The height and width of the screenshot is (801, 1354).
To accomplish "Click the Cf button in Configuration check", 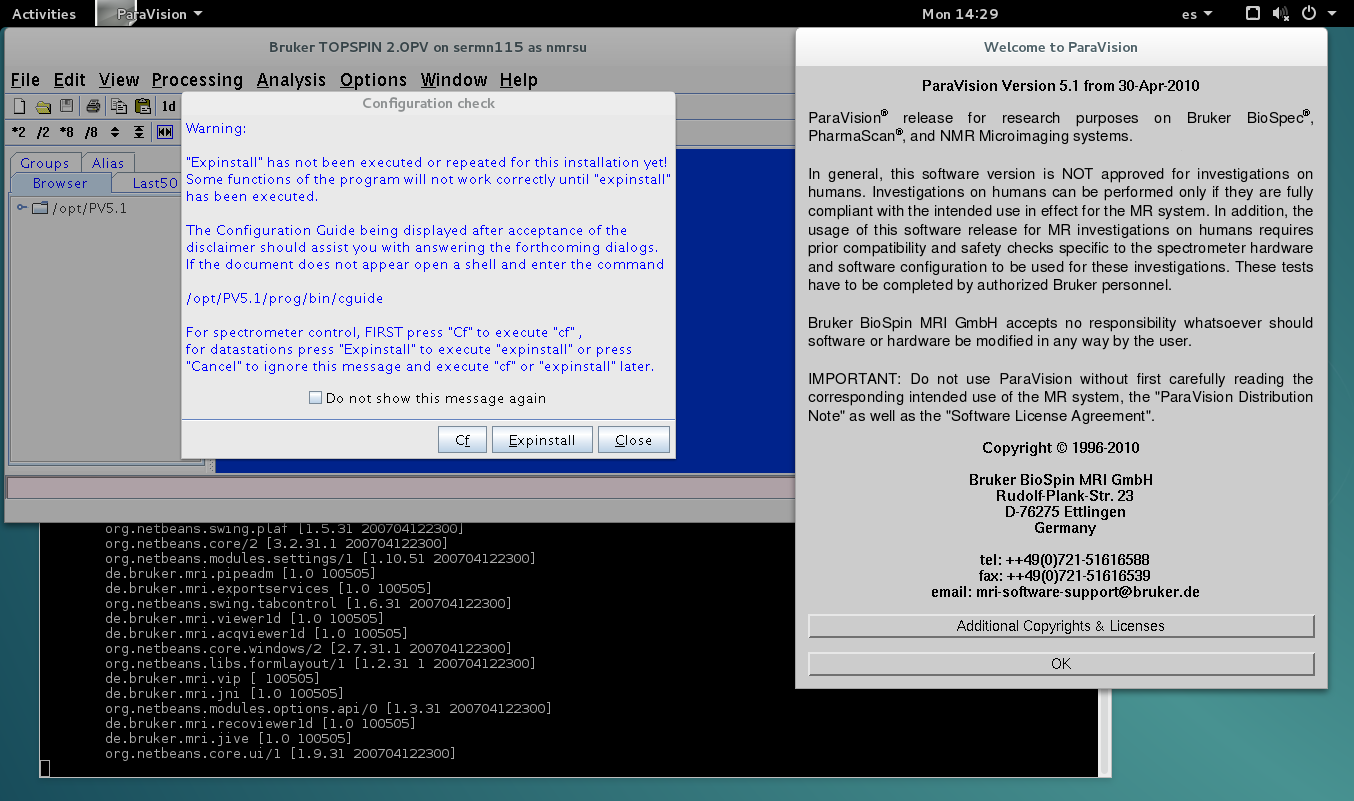I will pos(462,440).
